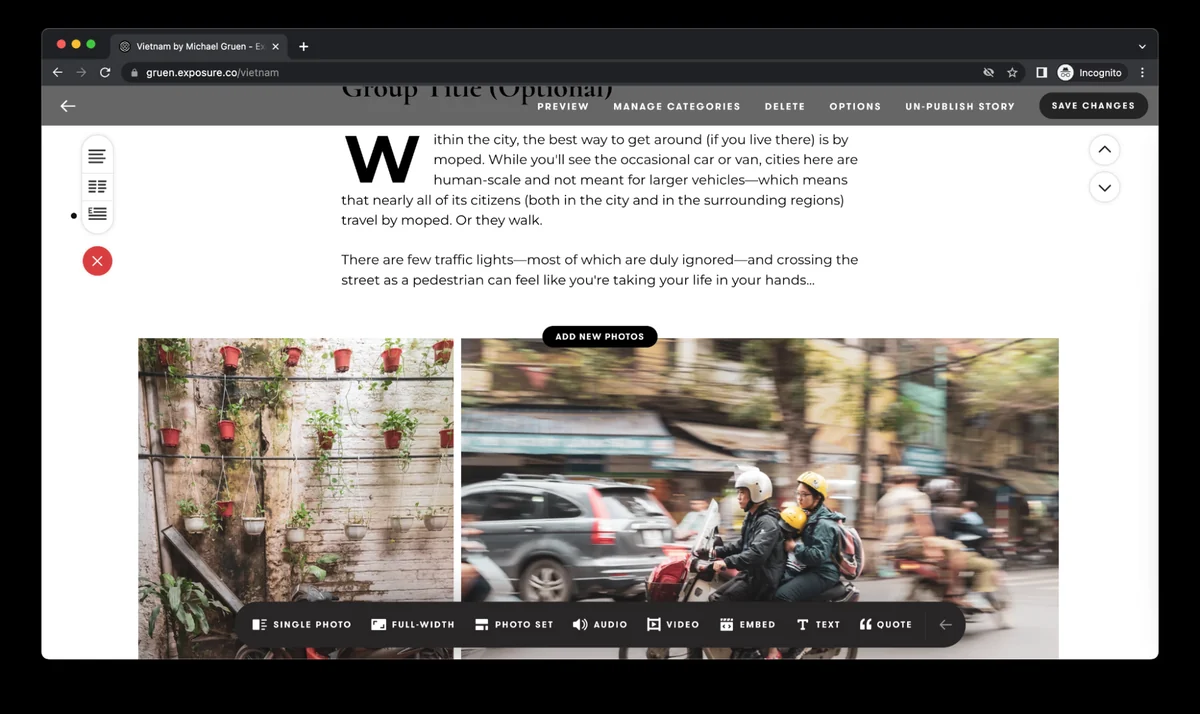Image resolution: width=1200 pixels, height=714 pixels.
Task: Select two-column text layout icon
Action: [x=97, y=186]
